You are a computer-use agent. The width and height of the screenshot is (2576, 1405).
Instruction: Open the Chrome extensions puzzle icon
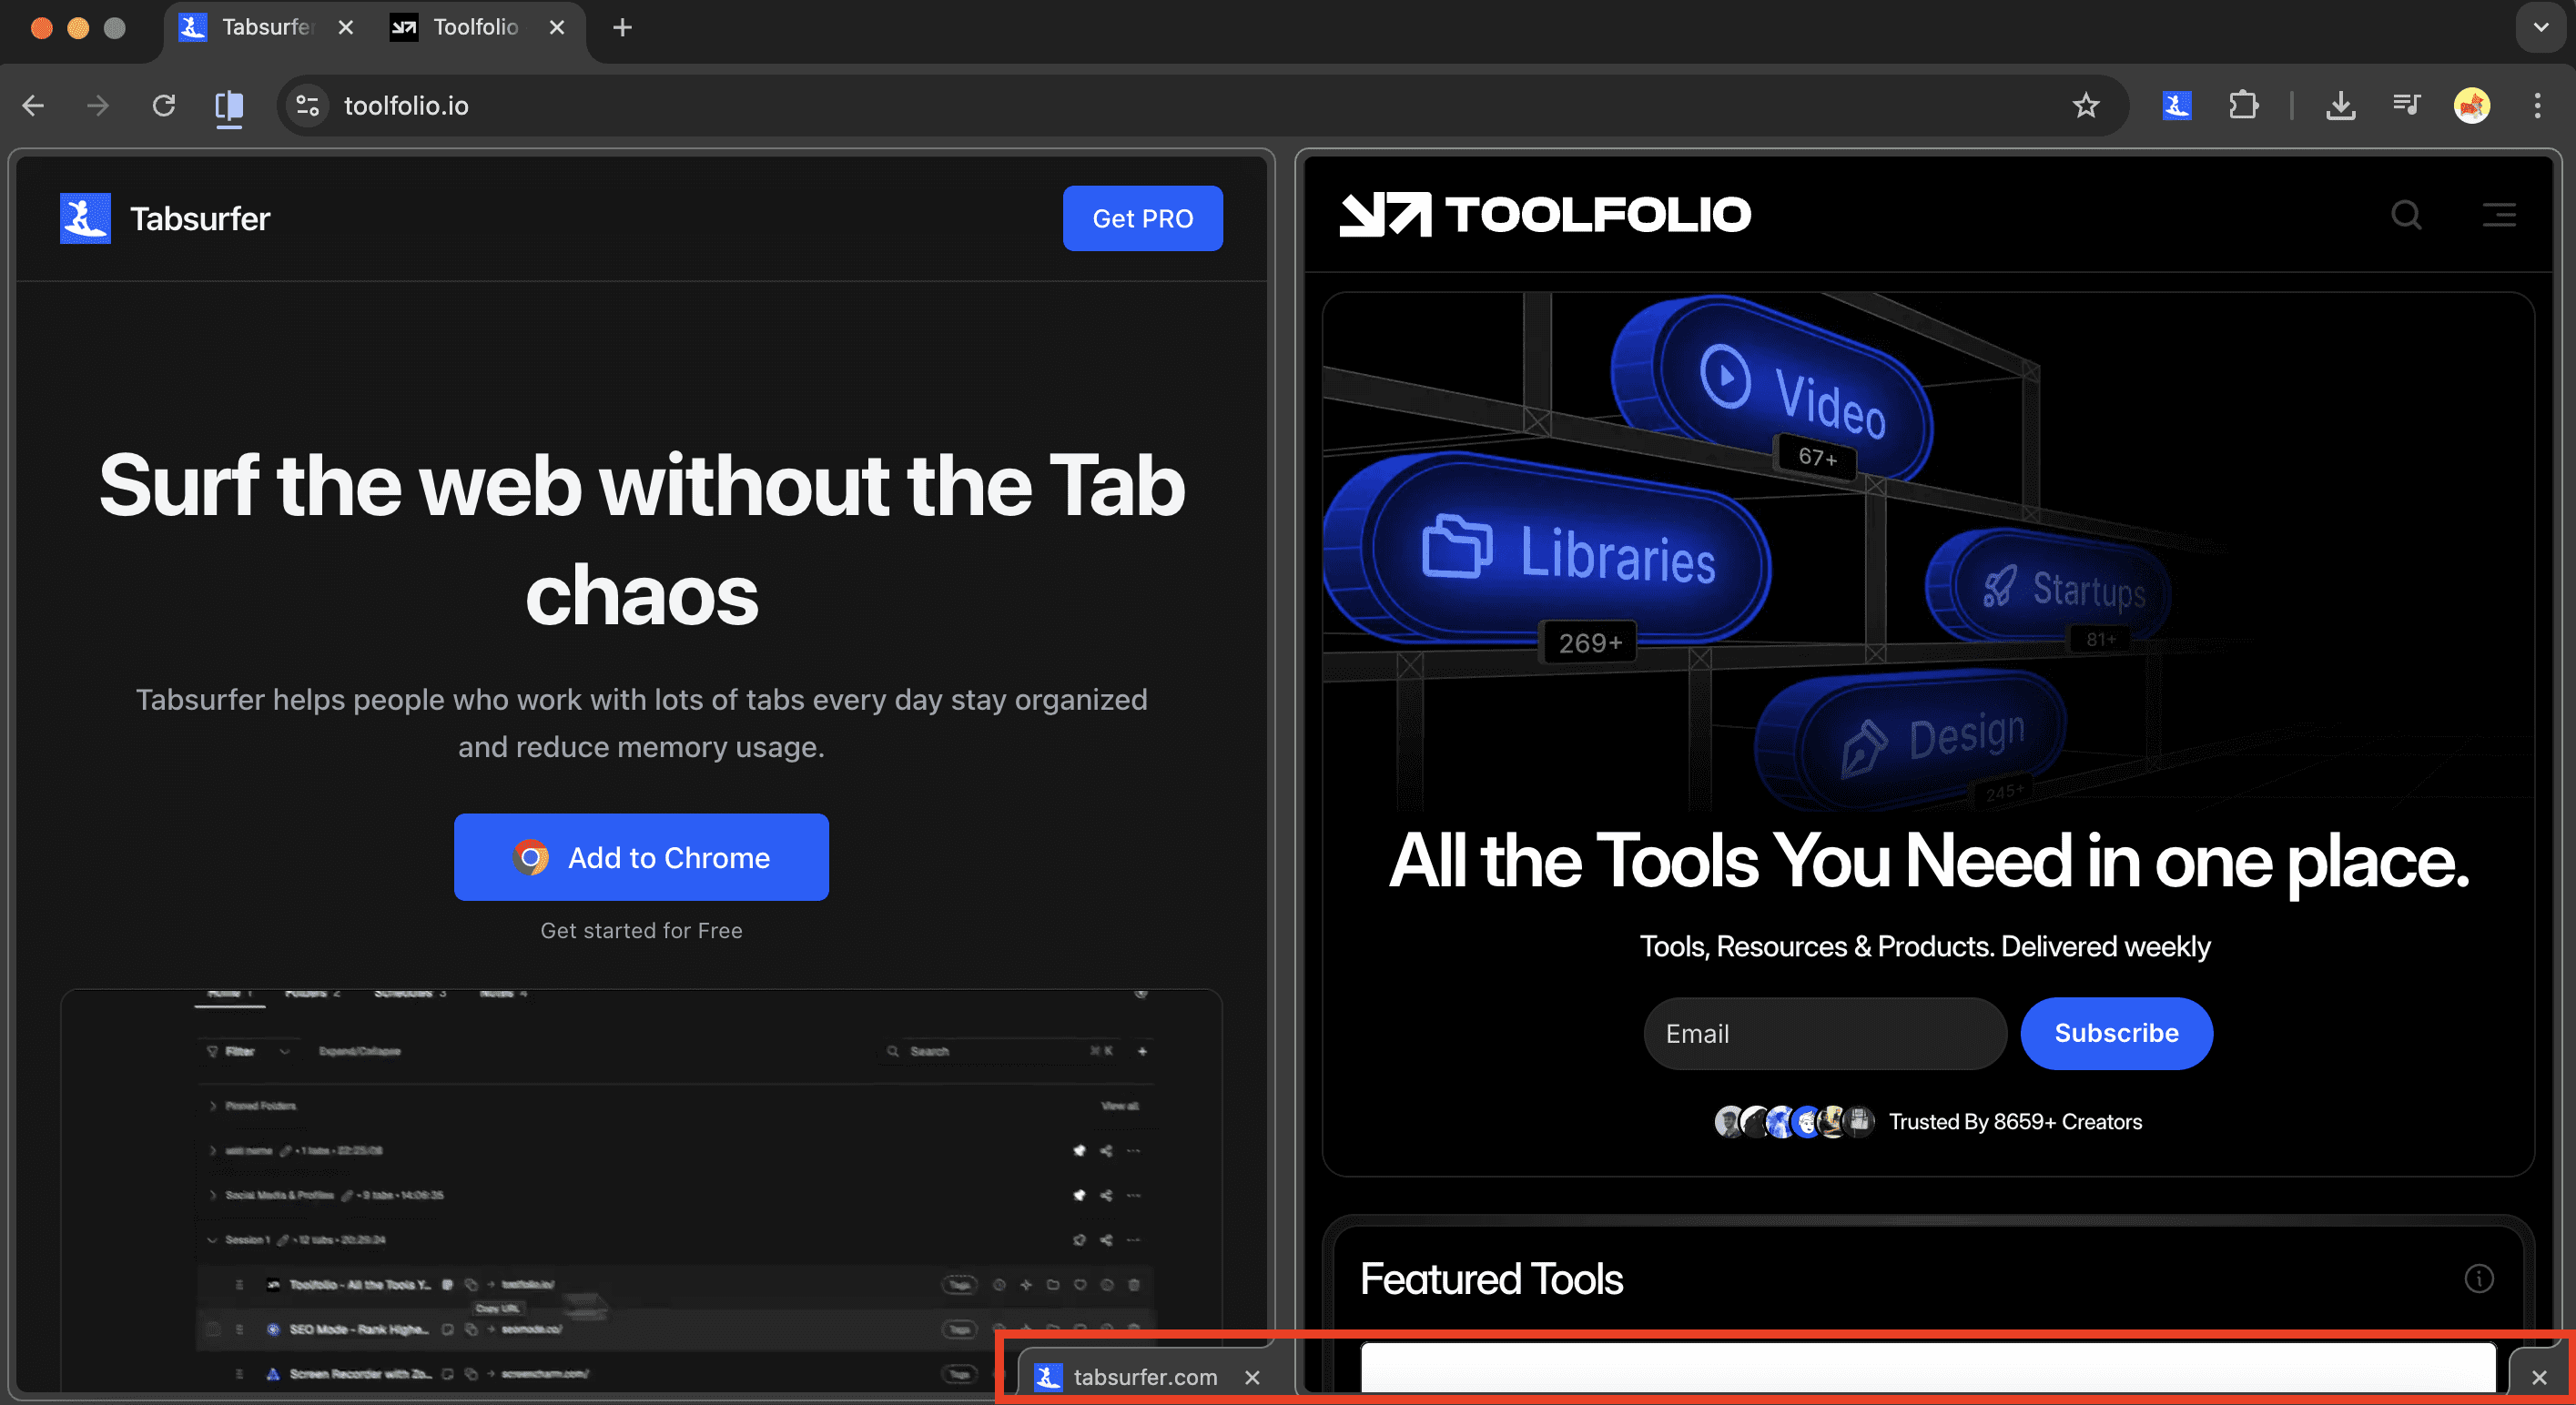pyautogui.click(x=2243, y=105)
